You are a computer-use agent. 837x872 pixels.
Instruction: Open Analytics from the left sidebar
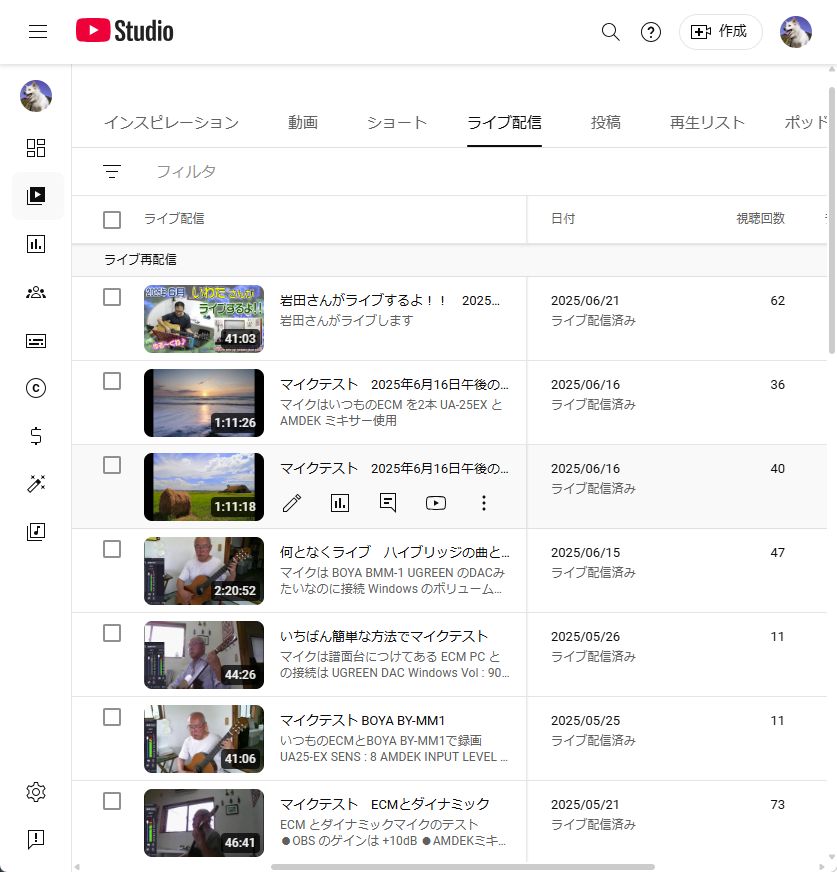(36, 244)
